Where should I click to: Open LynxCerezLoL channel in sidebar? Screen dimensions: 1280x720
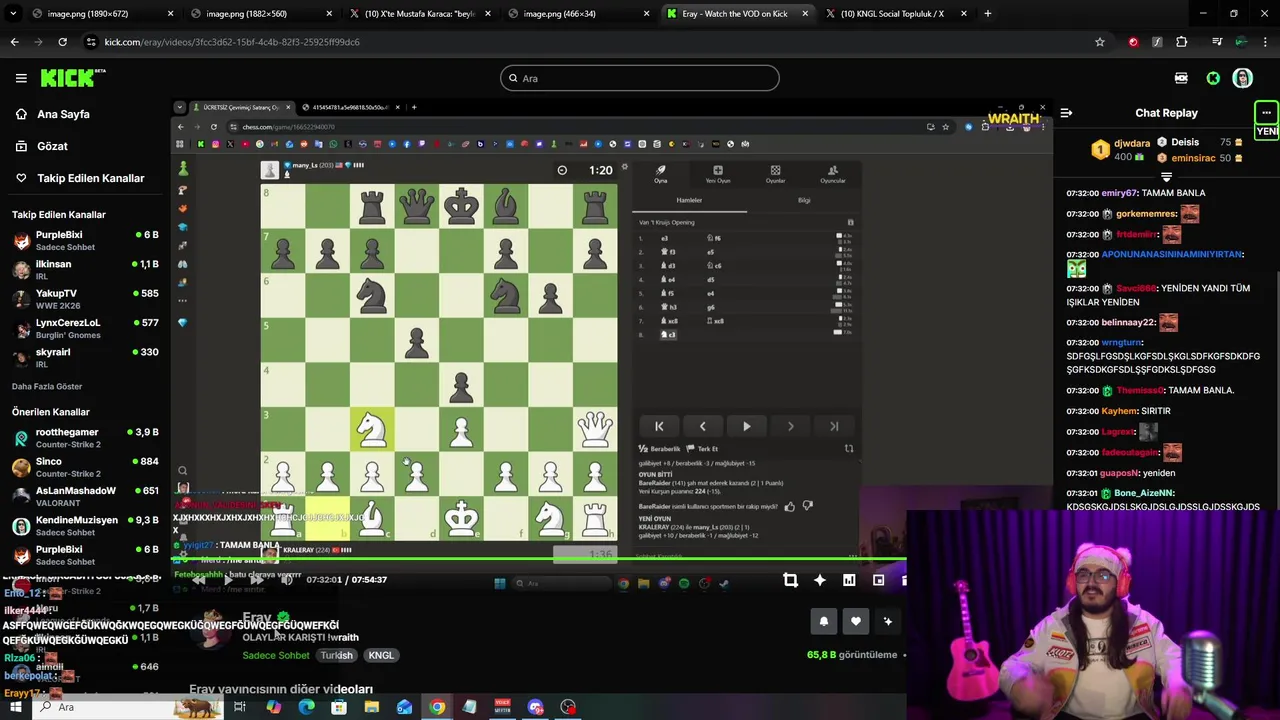pos(85,328)
